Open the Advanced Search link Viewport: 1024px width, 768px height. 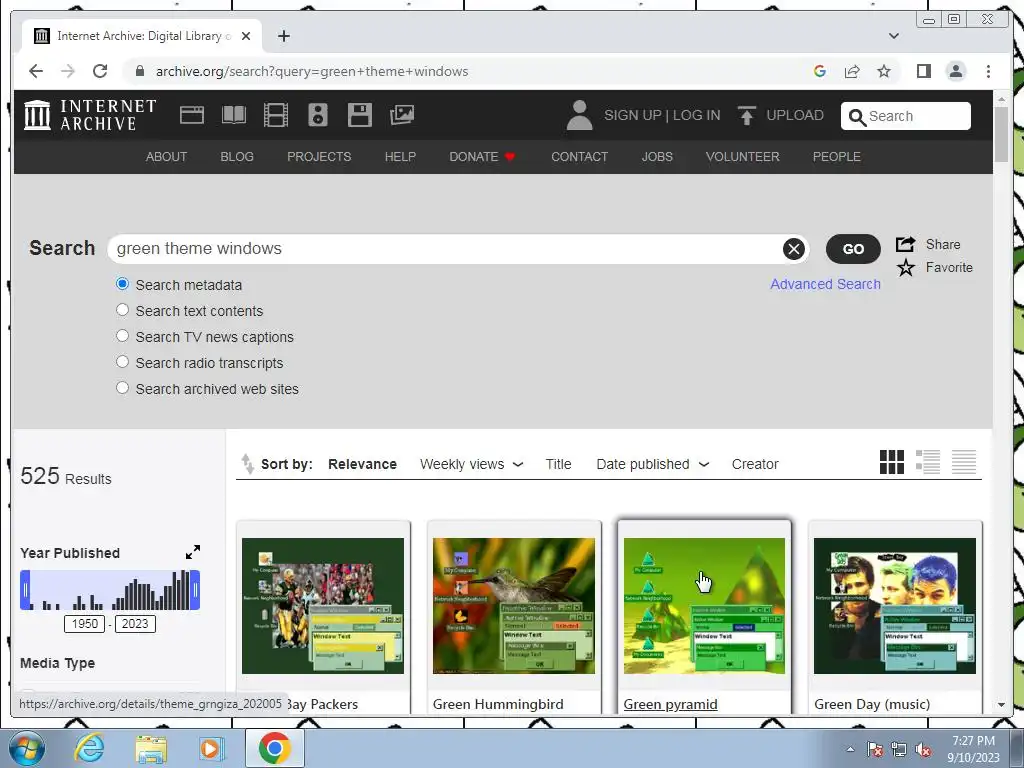click(x=825, y=284)
